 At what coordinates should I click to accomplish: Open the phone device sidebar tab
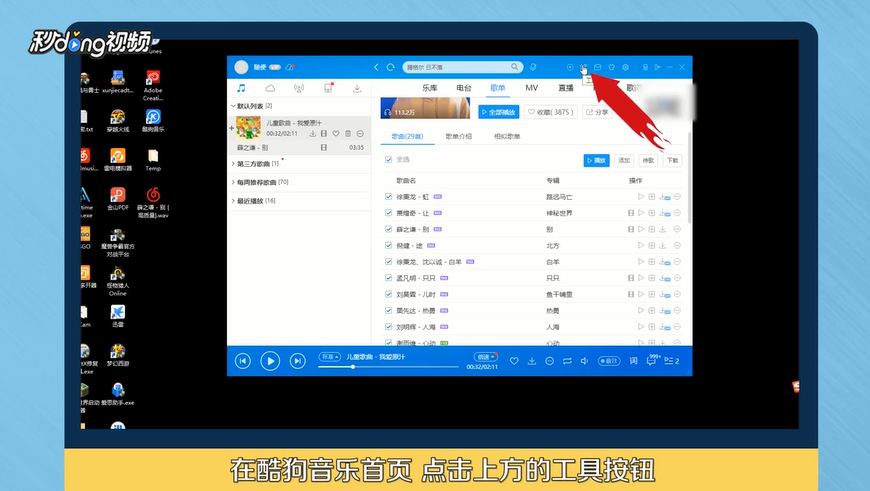328,88
